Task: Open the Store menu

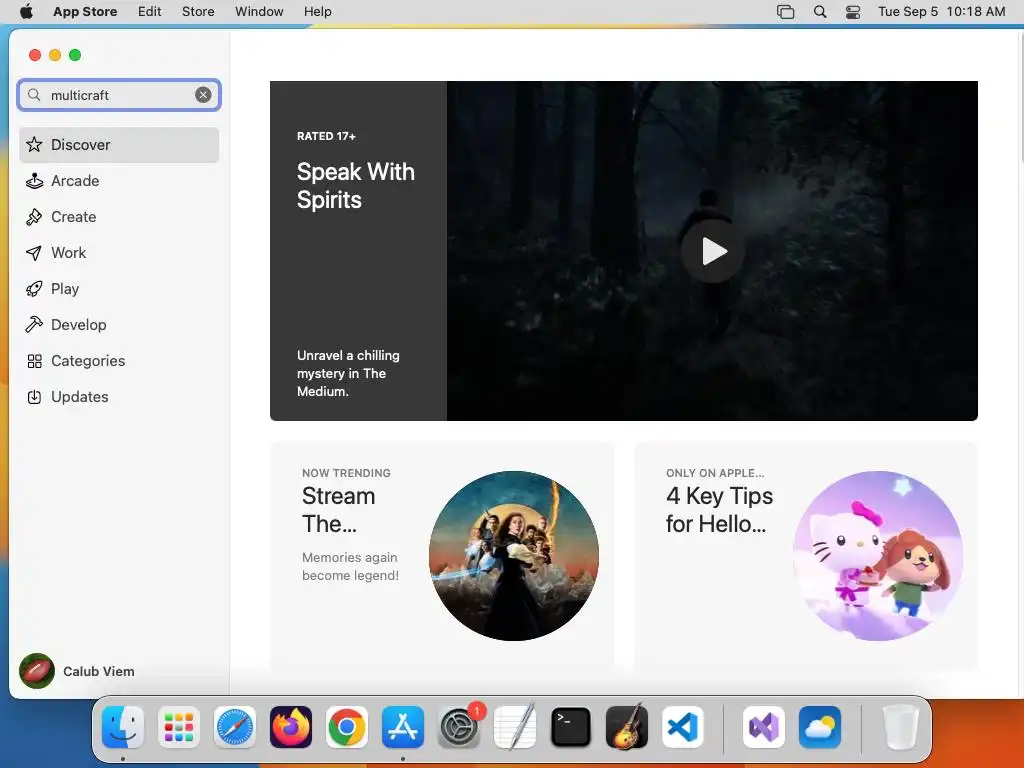Action: tap(198, 12)
